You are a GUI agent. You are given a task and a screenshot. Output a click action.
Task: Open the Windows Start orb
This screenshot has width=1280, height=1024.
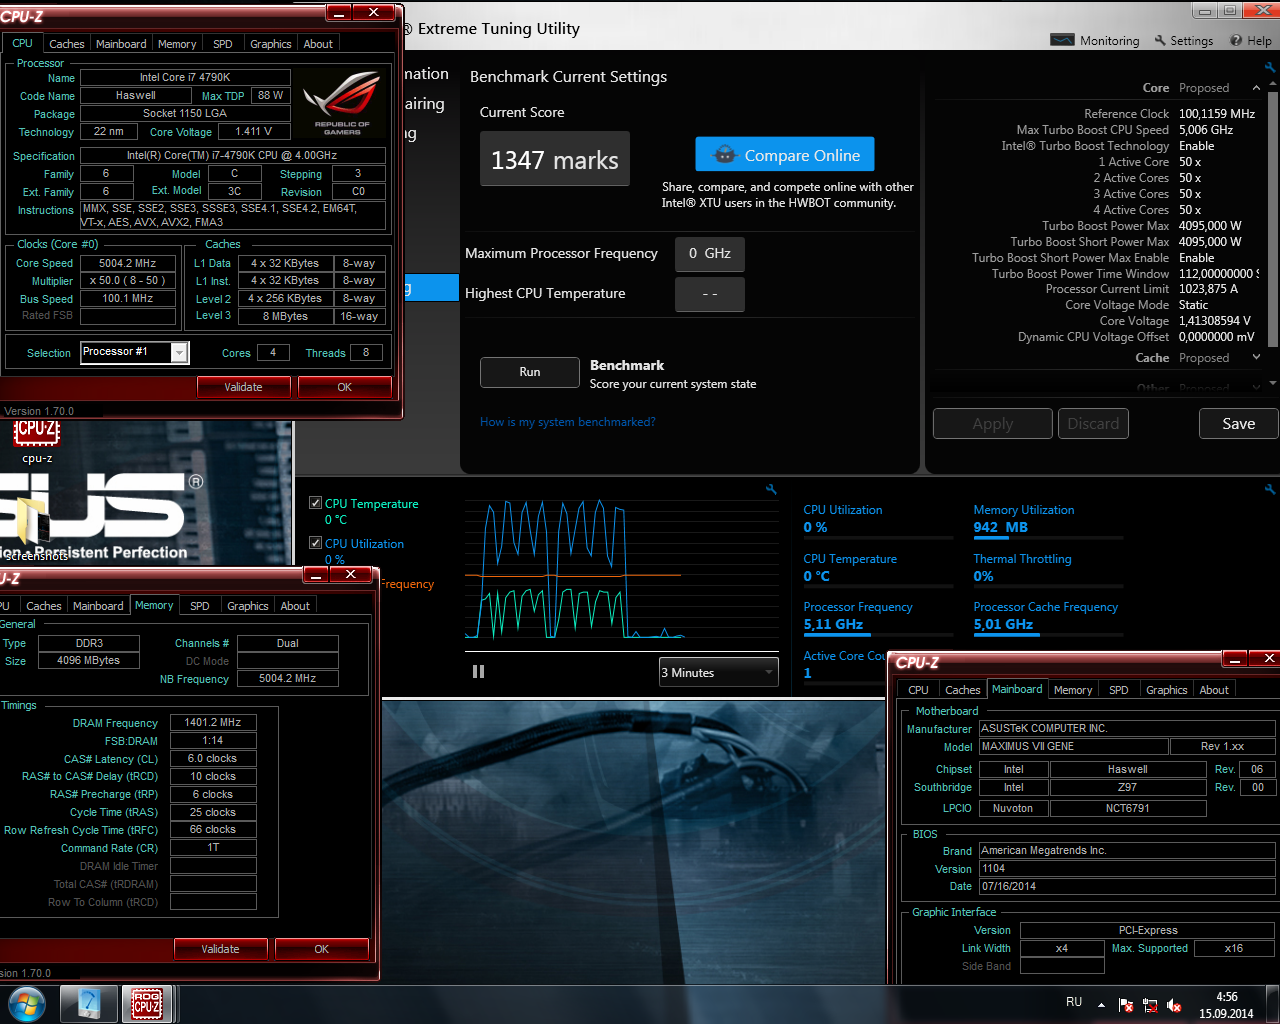(x=26, y=1003)
